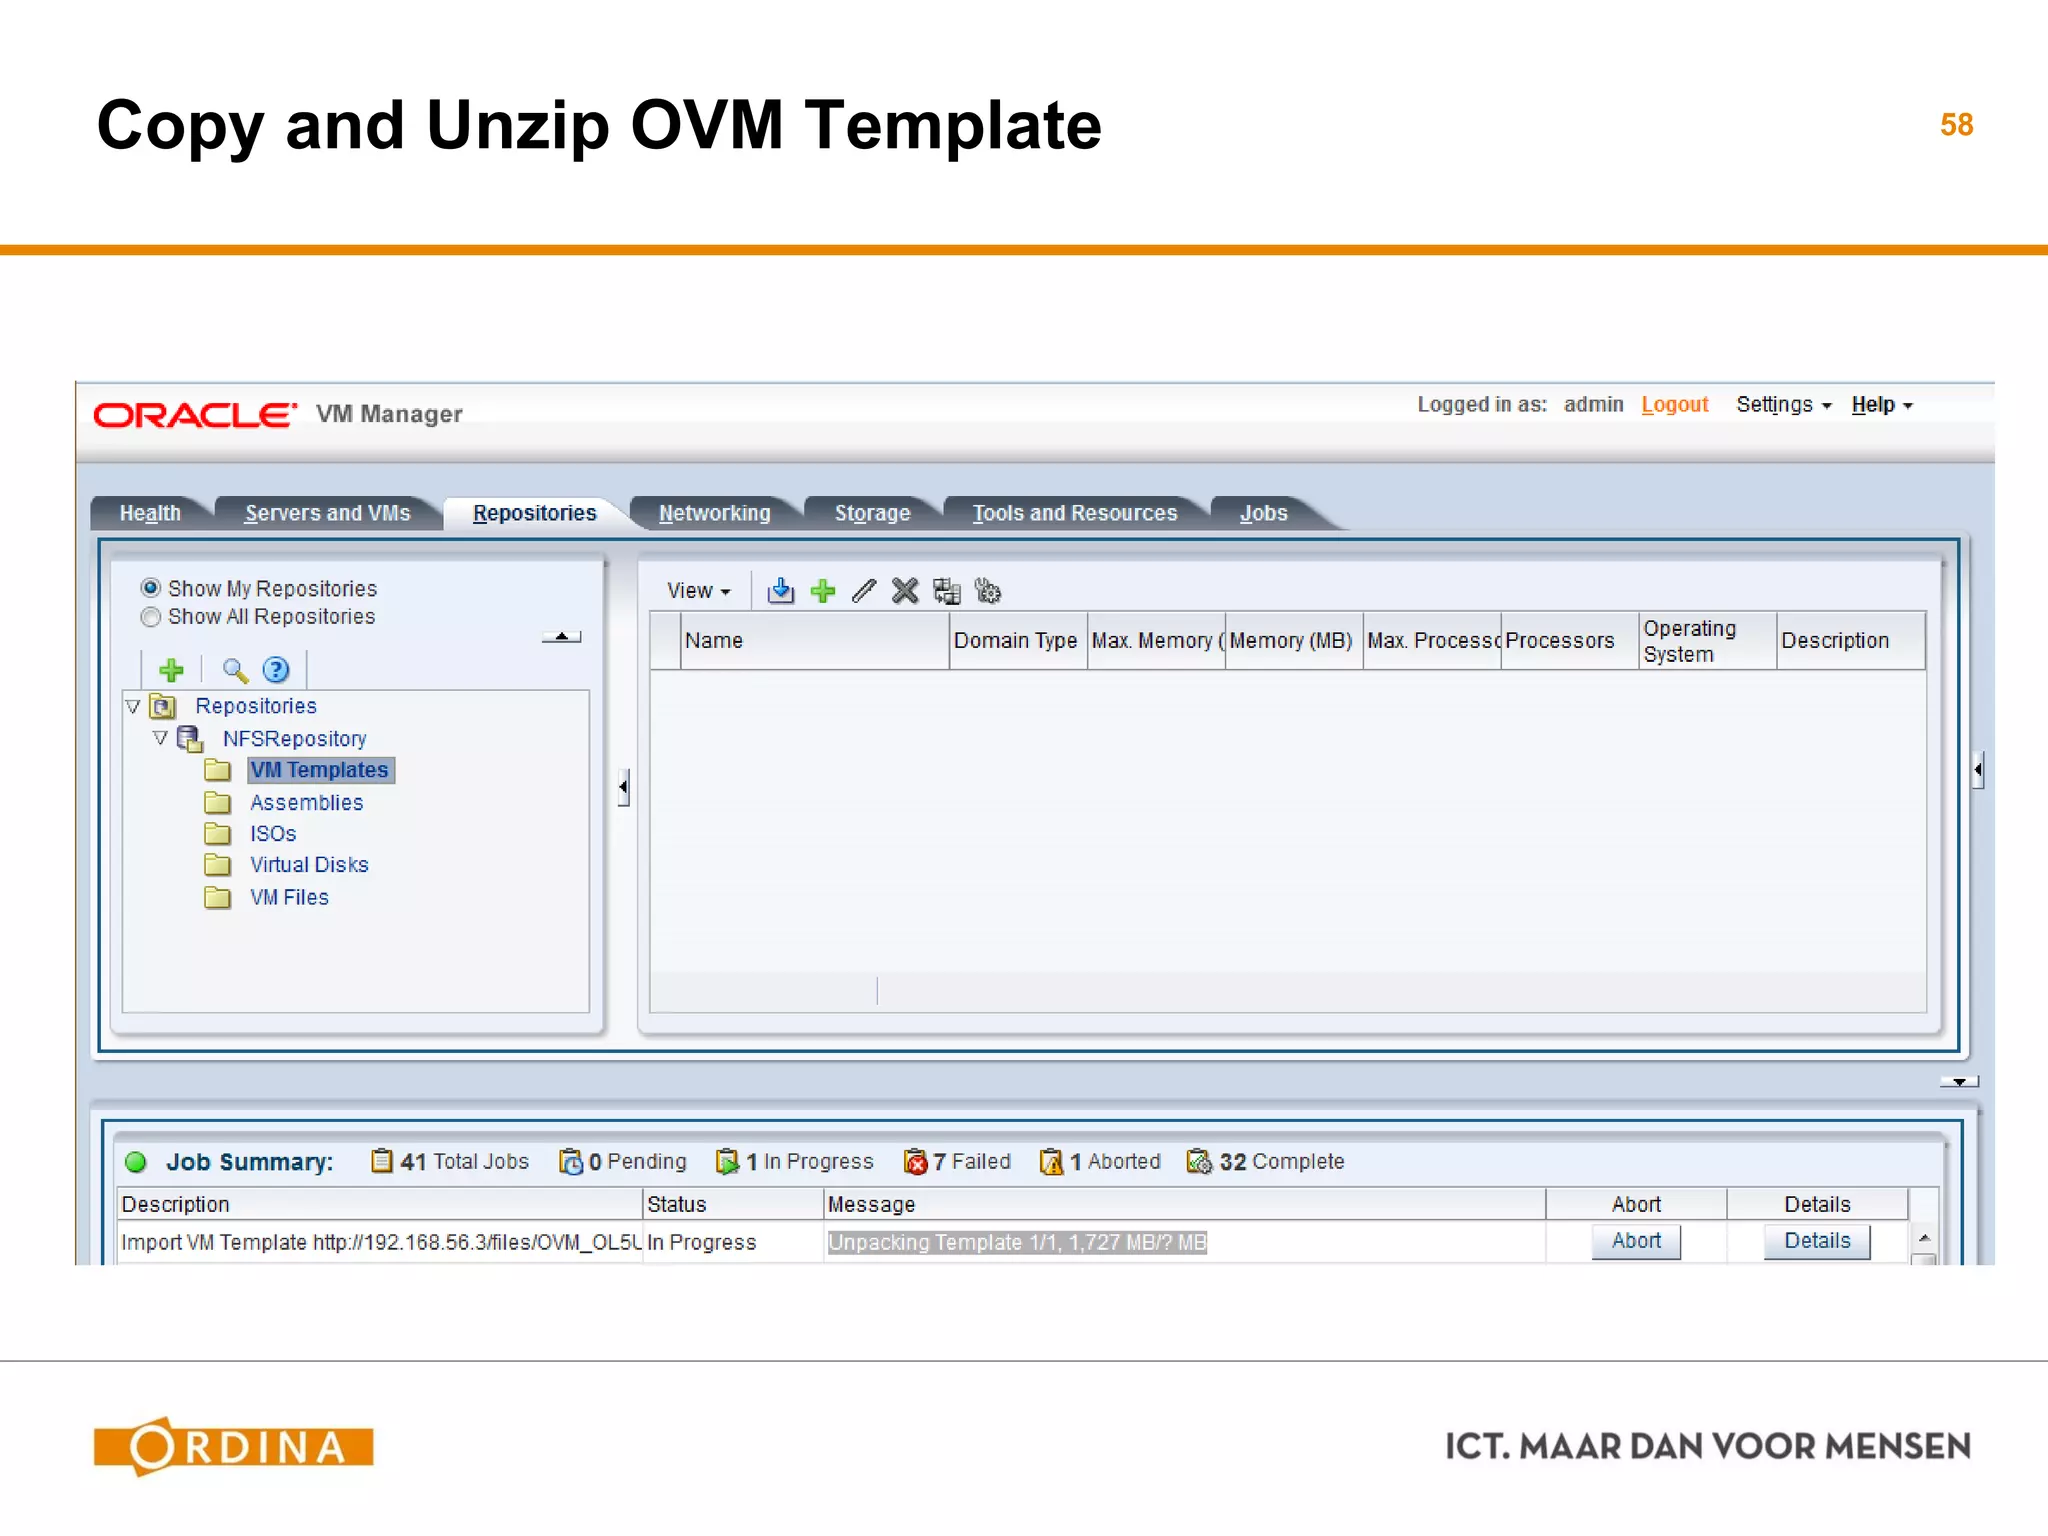The image size is (2048, 1536).
Task: Collapse the NFSRepository node
Action: point(160,738)
